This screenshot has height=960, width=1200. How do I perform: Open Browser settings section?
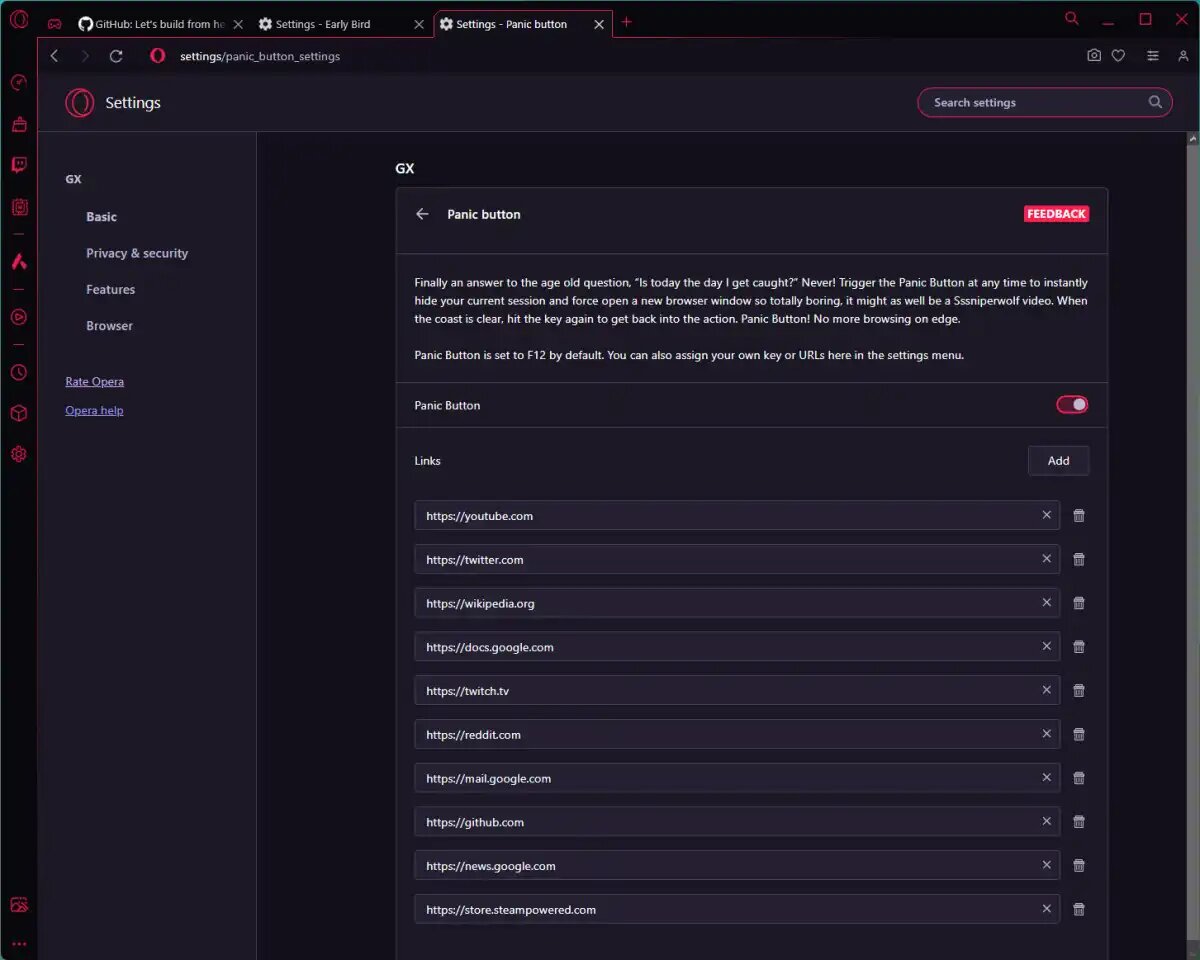[x=109, y=326]
